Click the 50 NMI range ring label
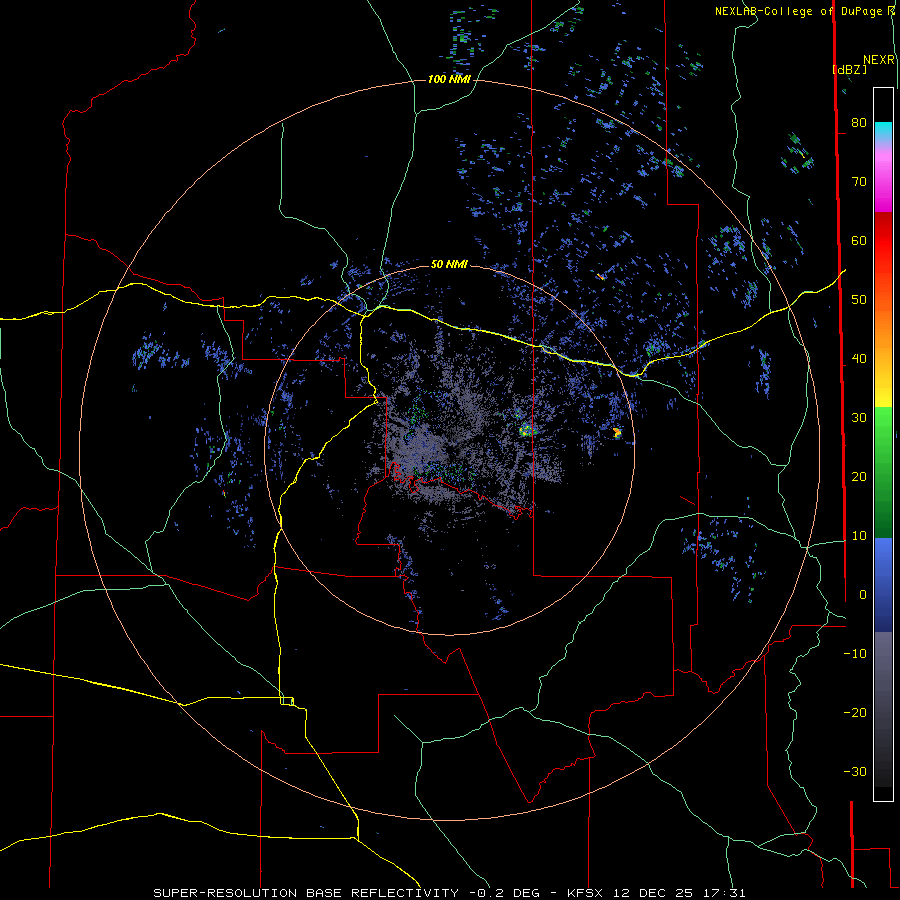 449,265
